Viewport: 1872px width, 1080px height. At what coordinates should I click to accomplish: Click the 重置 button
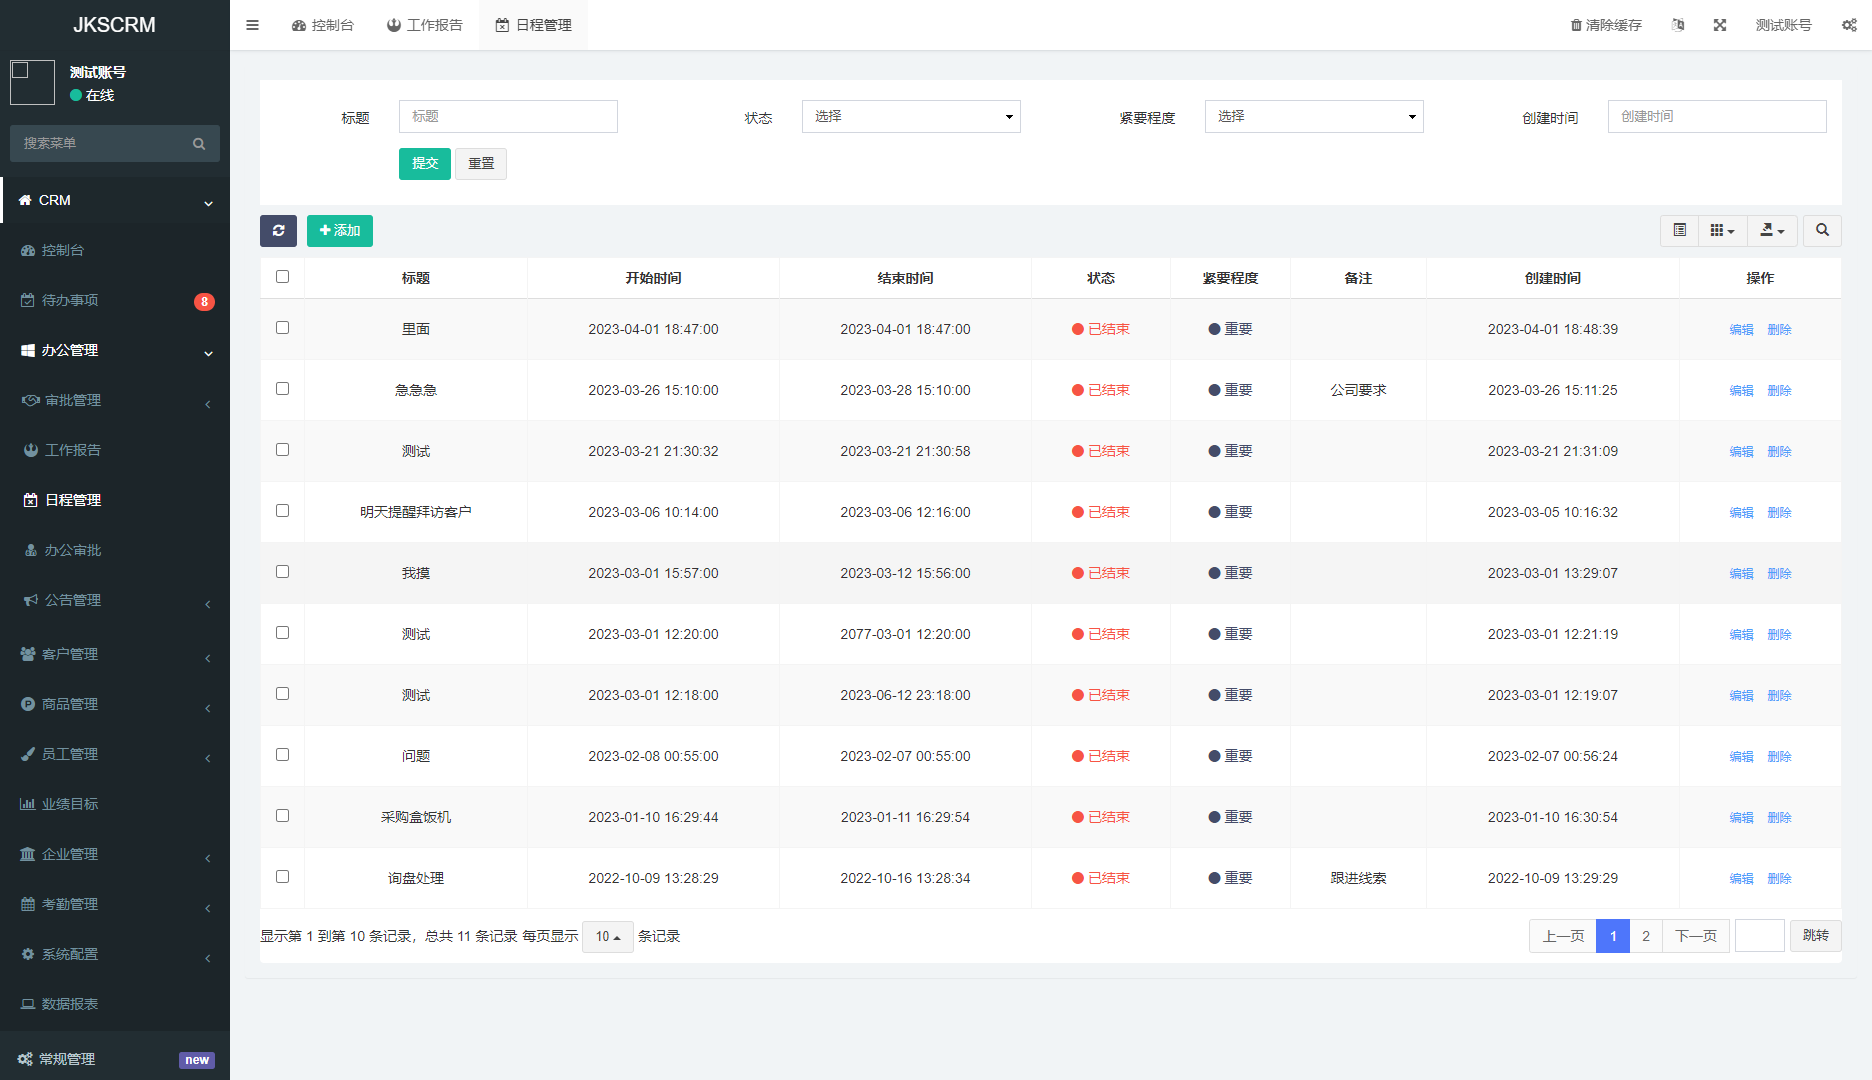pyautogui.click(x=481, y=164)
